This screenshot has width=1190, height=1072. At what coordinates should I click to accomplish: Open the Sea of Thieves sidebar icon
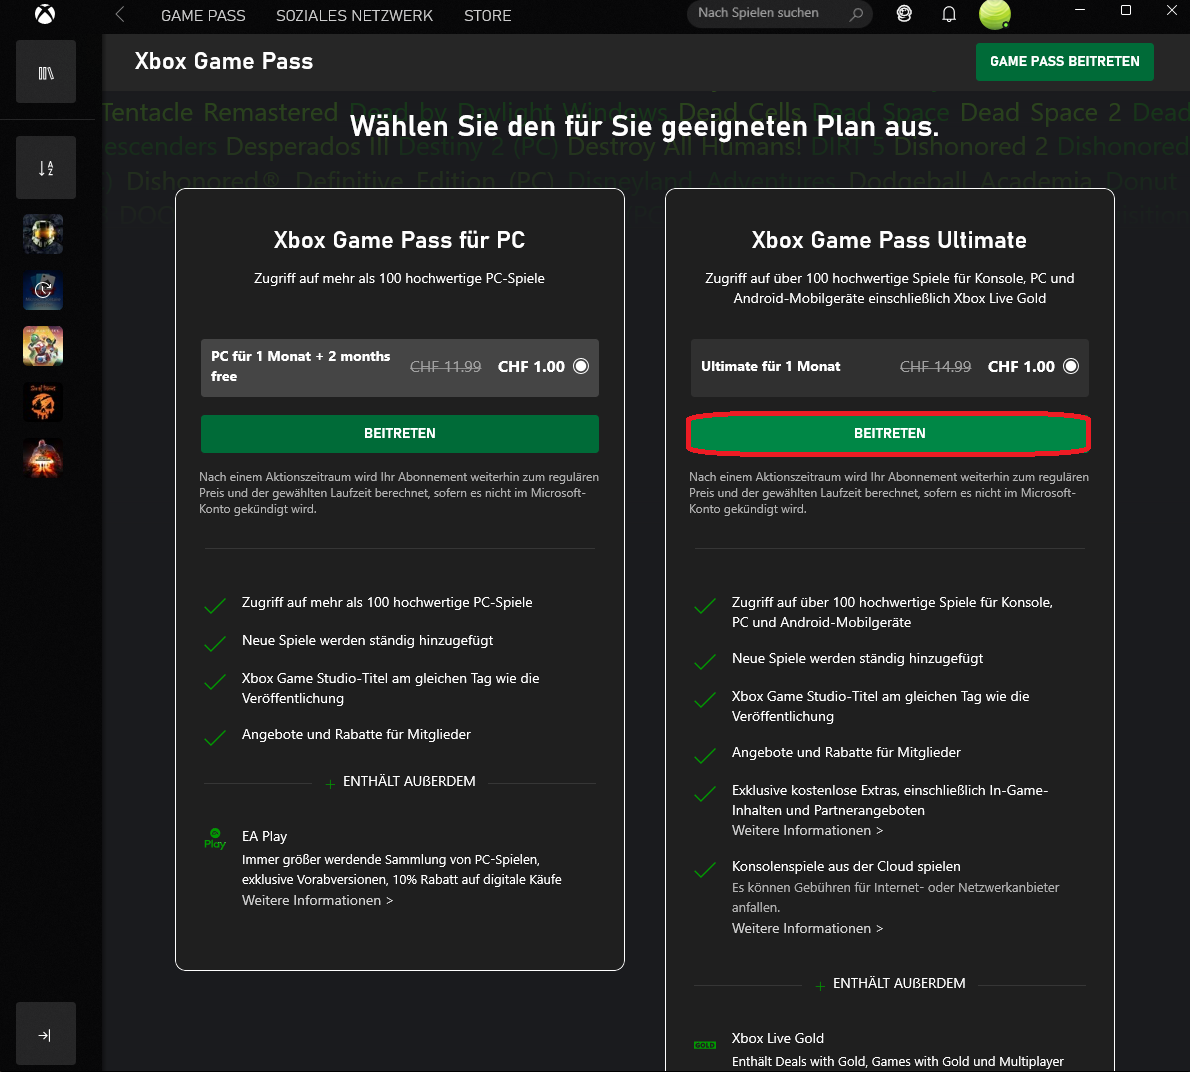coord(43,402)
